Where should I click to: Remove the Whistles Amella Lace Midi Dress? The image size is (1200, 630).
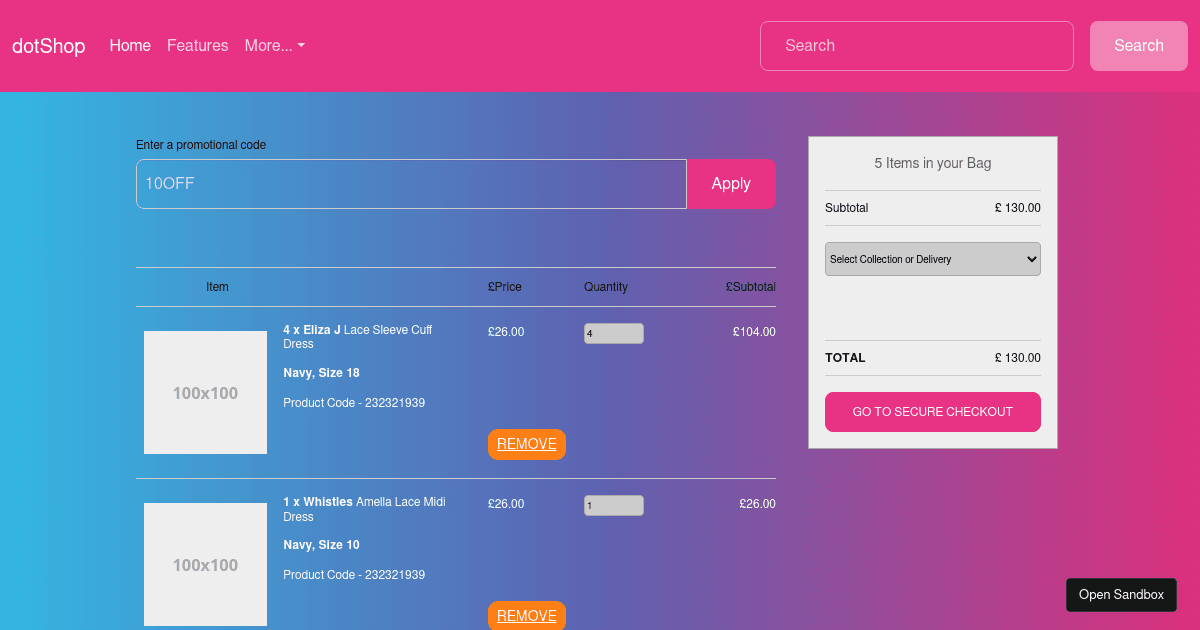pos(526,615)
